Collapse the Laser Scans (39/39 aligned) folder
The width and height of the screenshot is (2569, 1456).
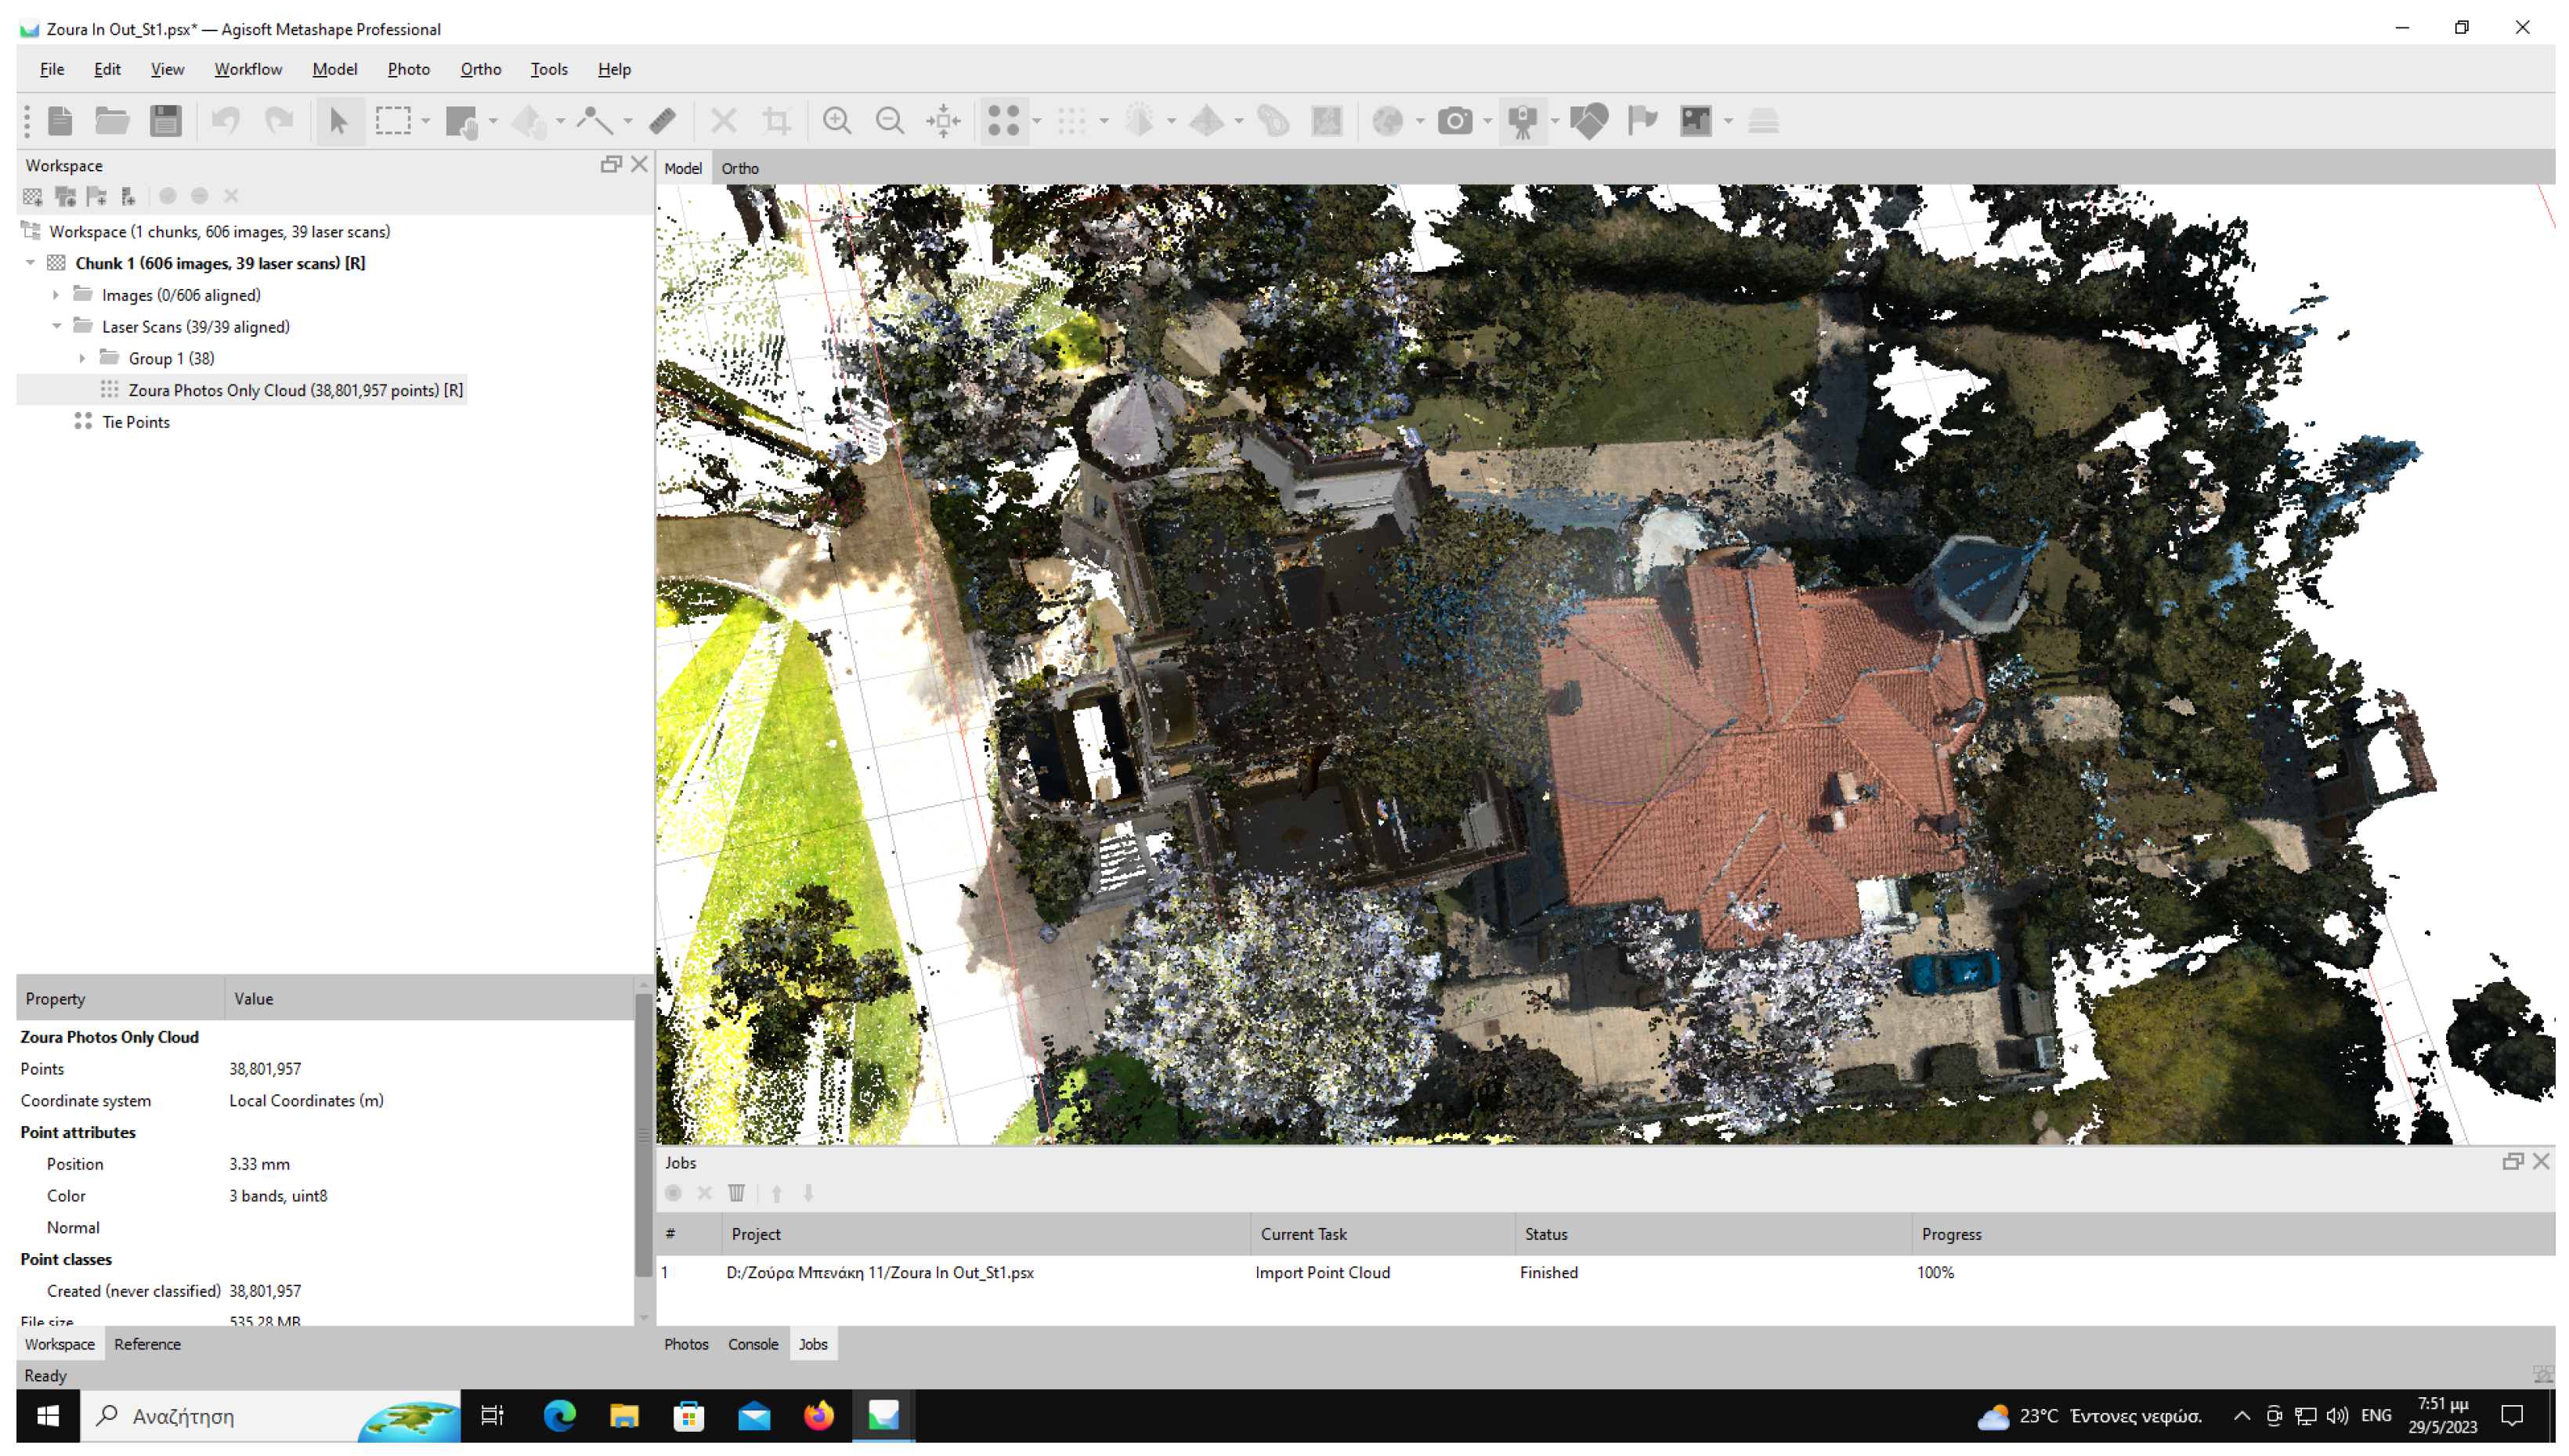pos(56,327)
